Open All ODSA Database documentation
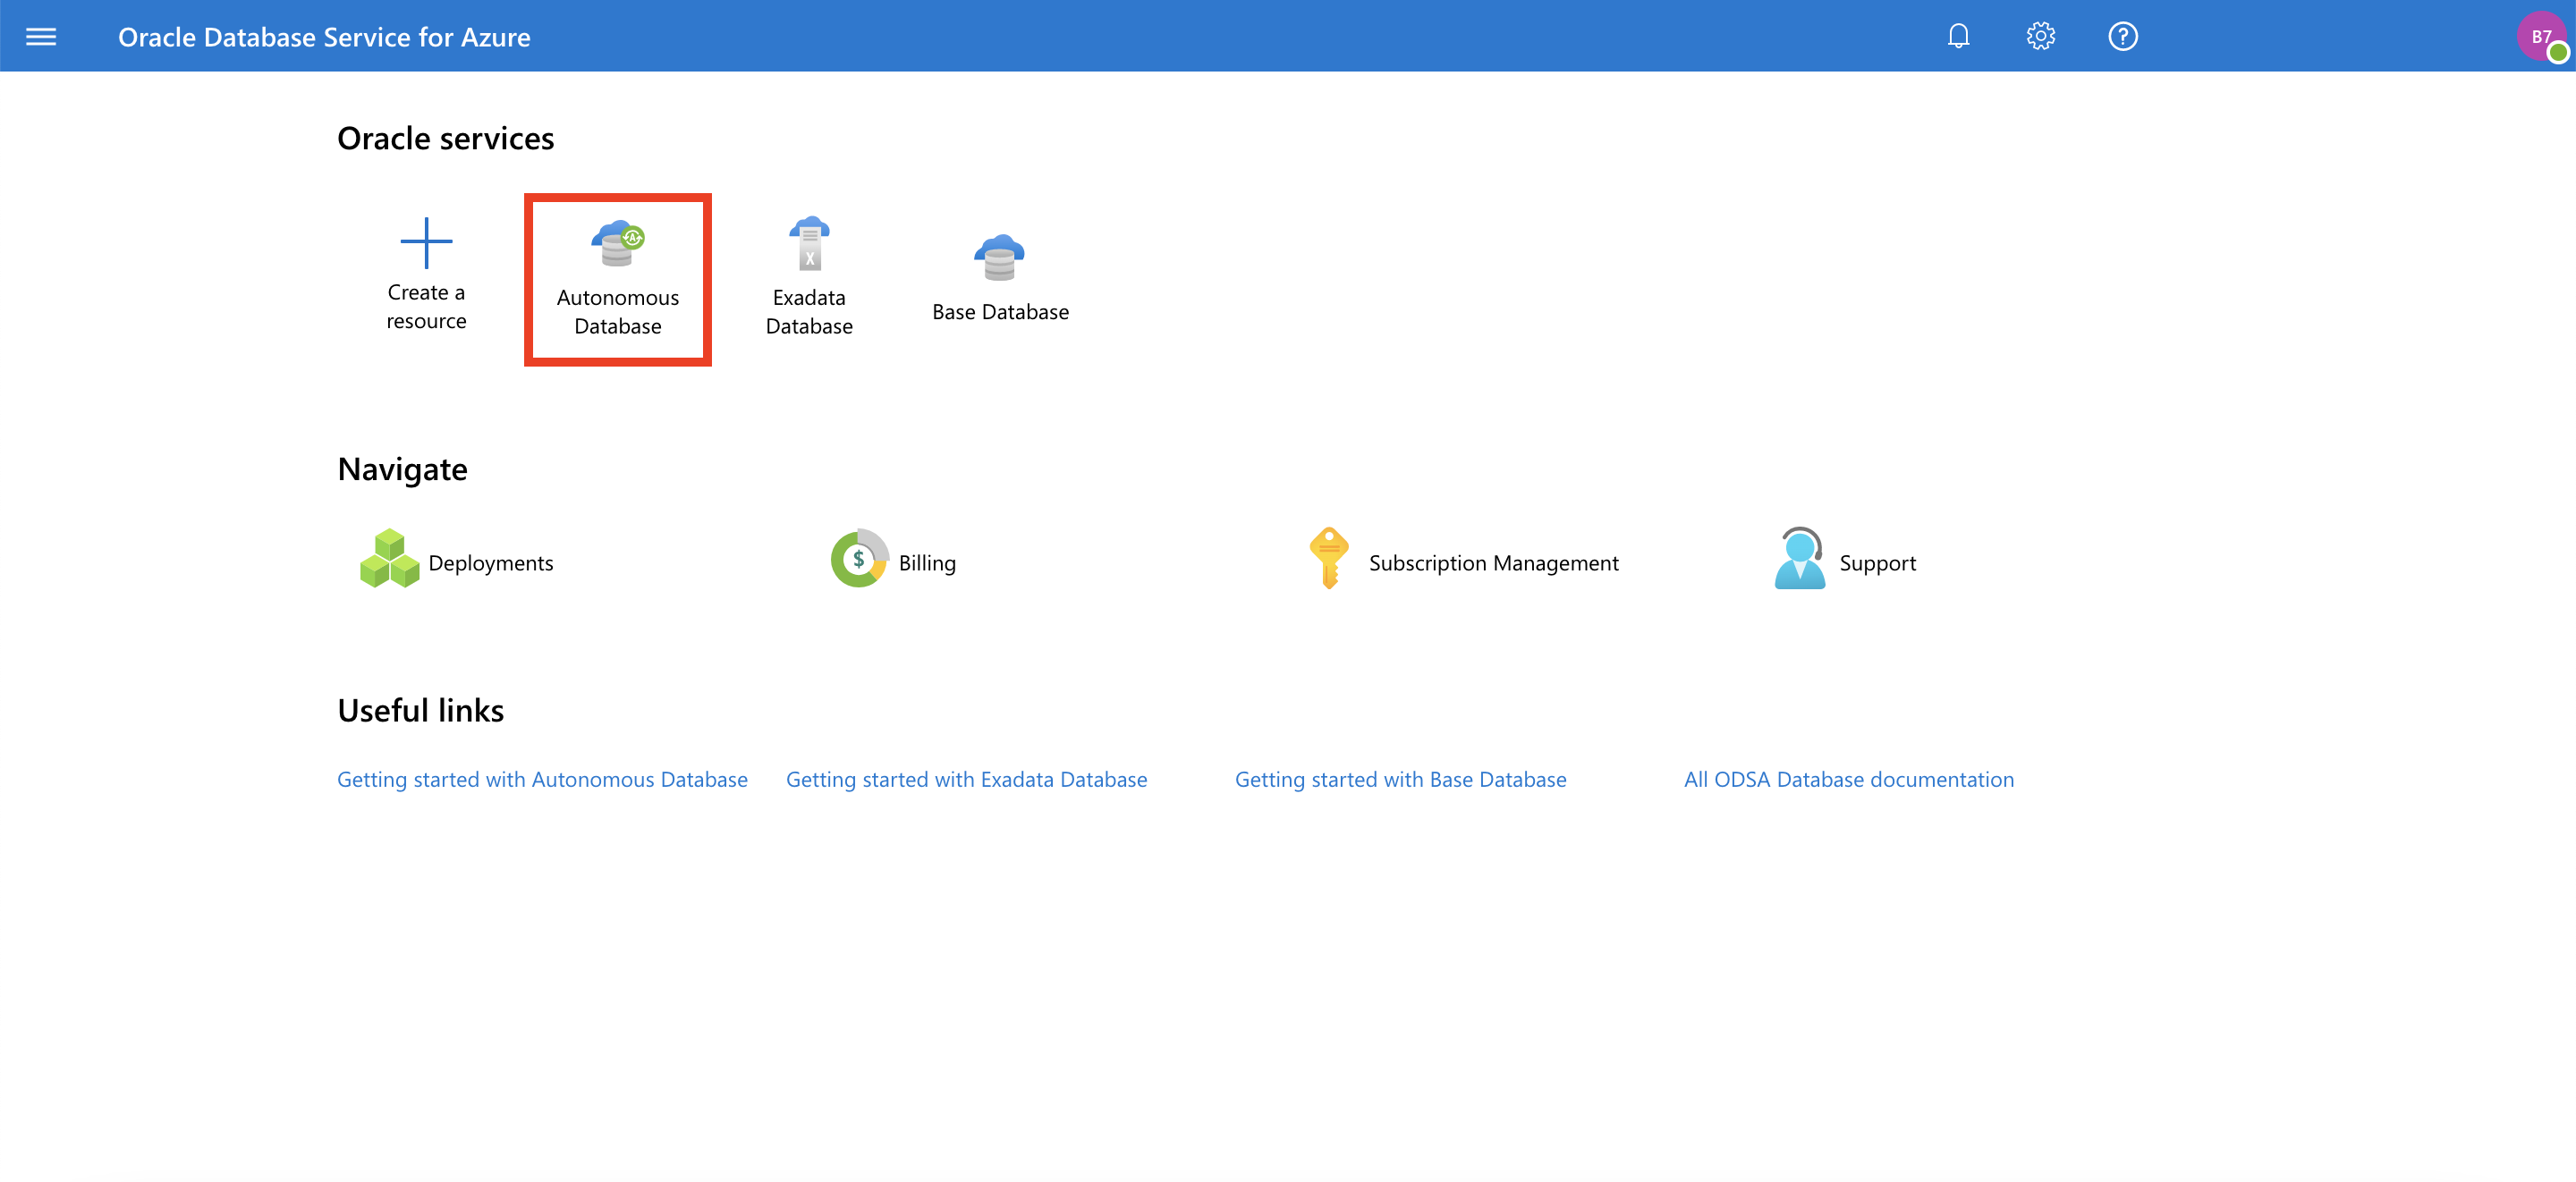The width and height of the screenshot is (2576, 1182). (1849, 779)
